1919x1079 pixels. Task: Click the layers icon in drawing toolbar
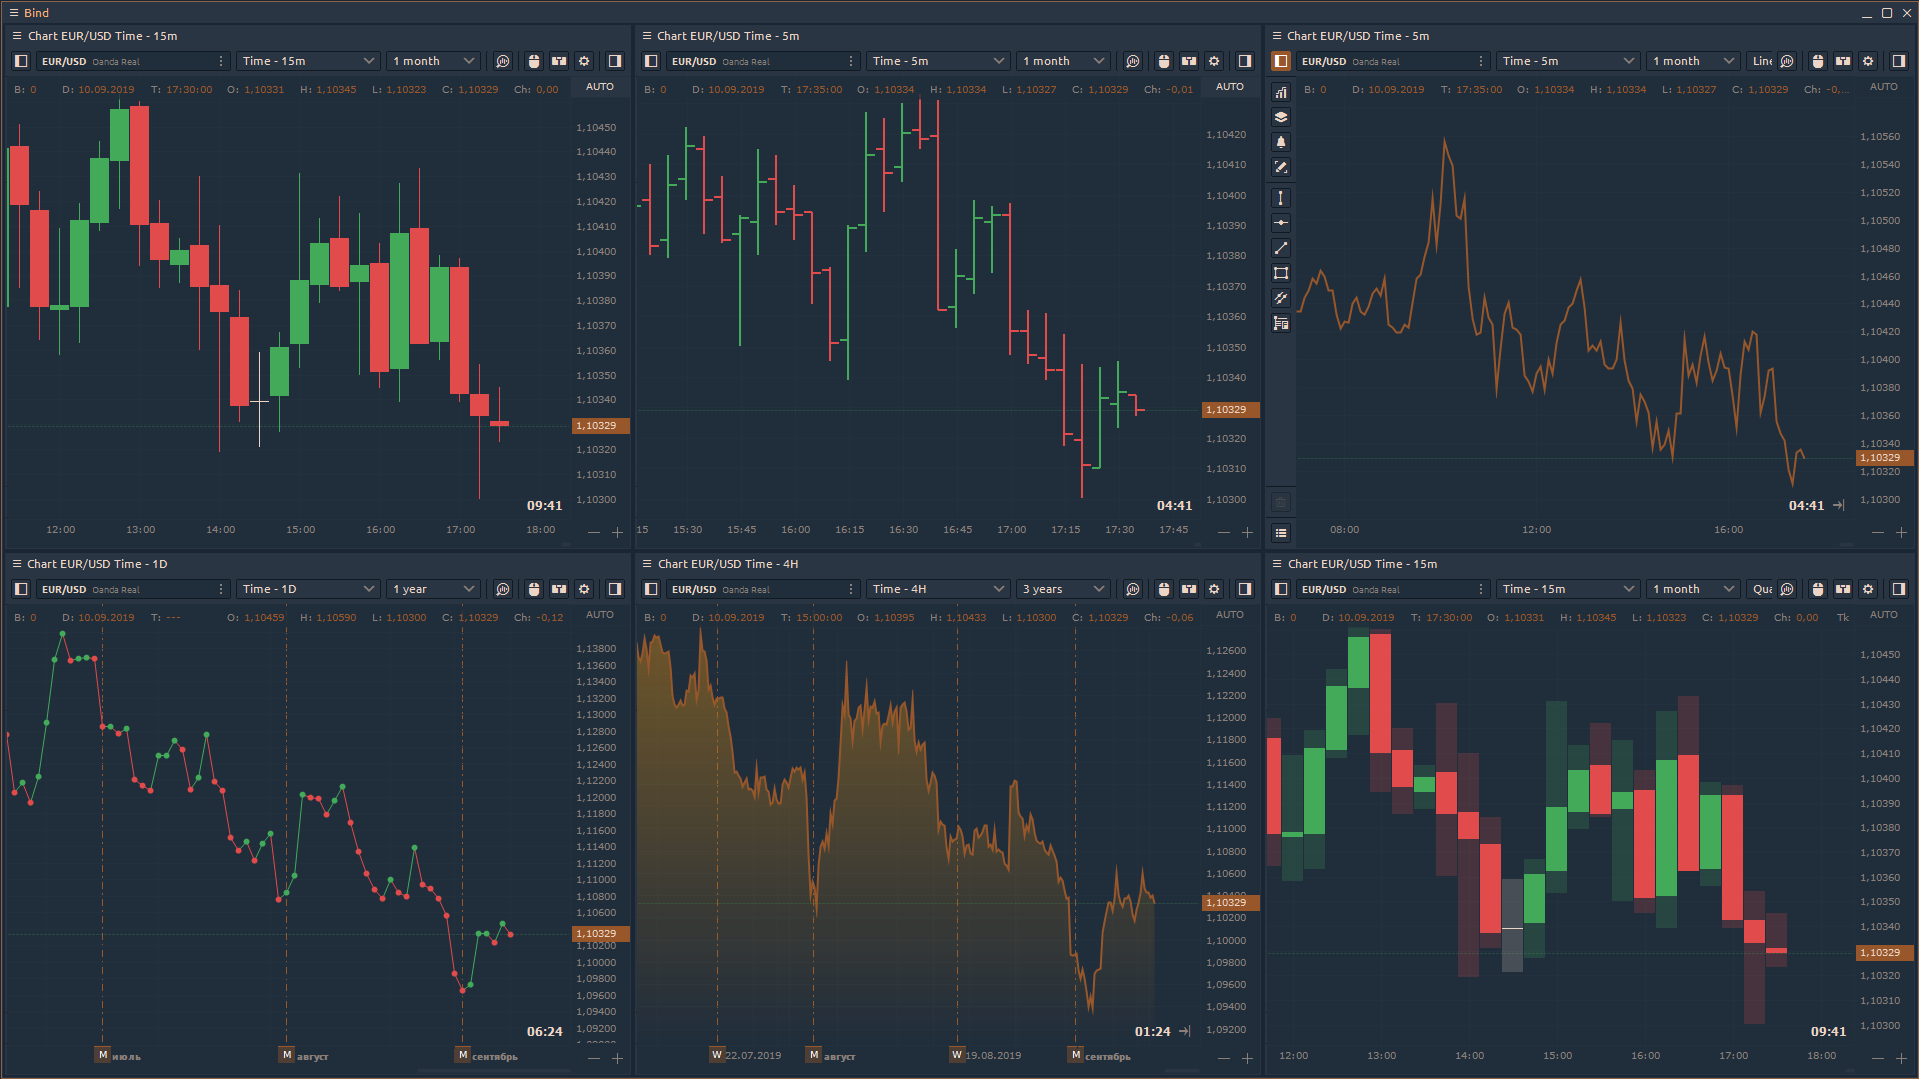click(x=1281, y=117)
